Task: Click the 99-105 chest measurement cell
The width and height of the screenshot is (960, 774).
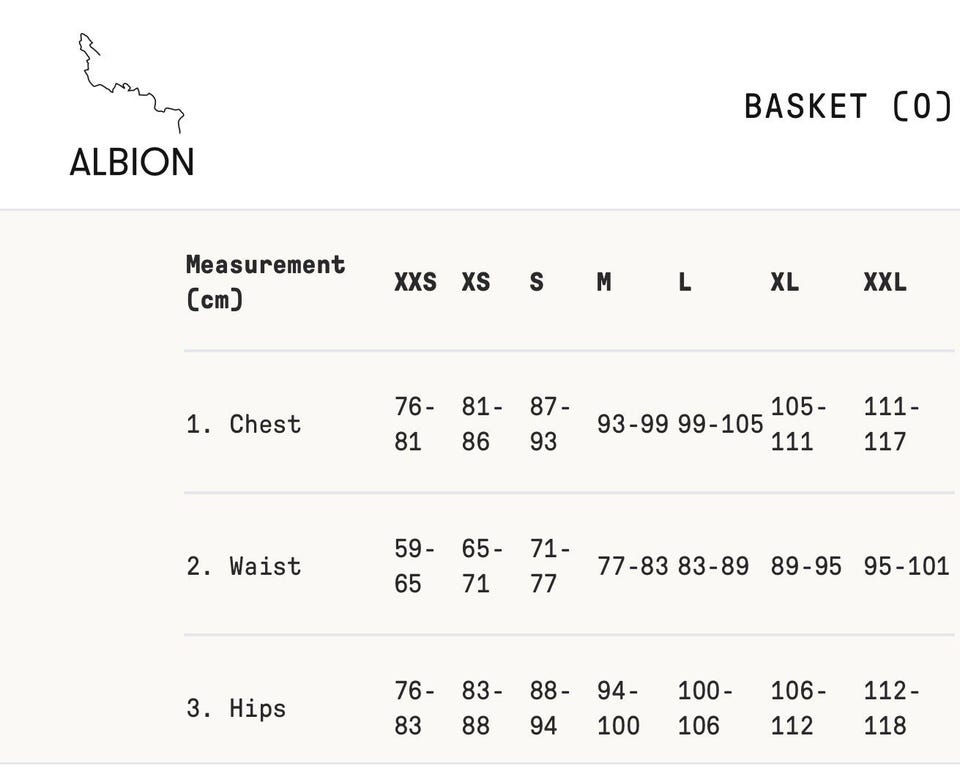Action: pos(720,424)
